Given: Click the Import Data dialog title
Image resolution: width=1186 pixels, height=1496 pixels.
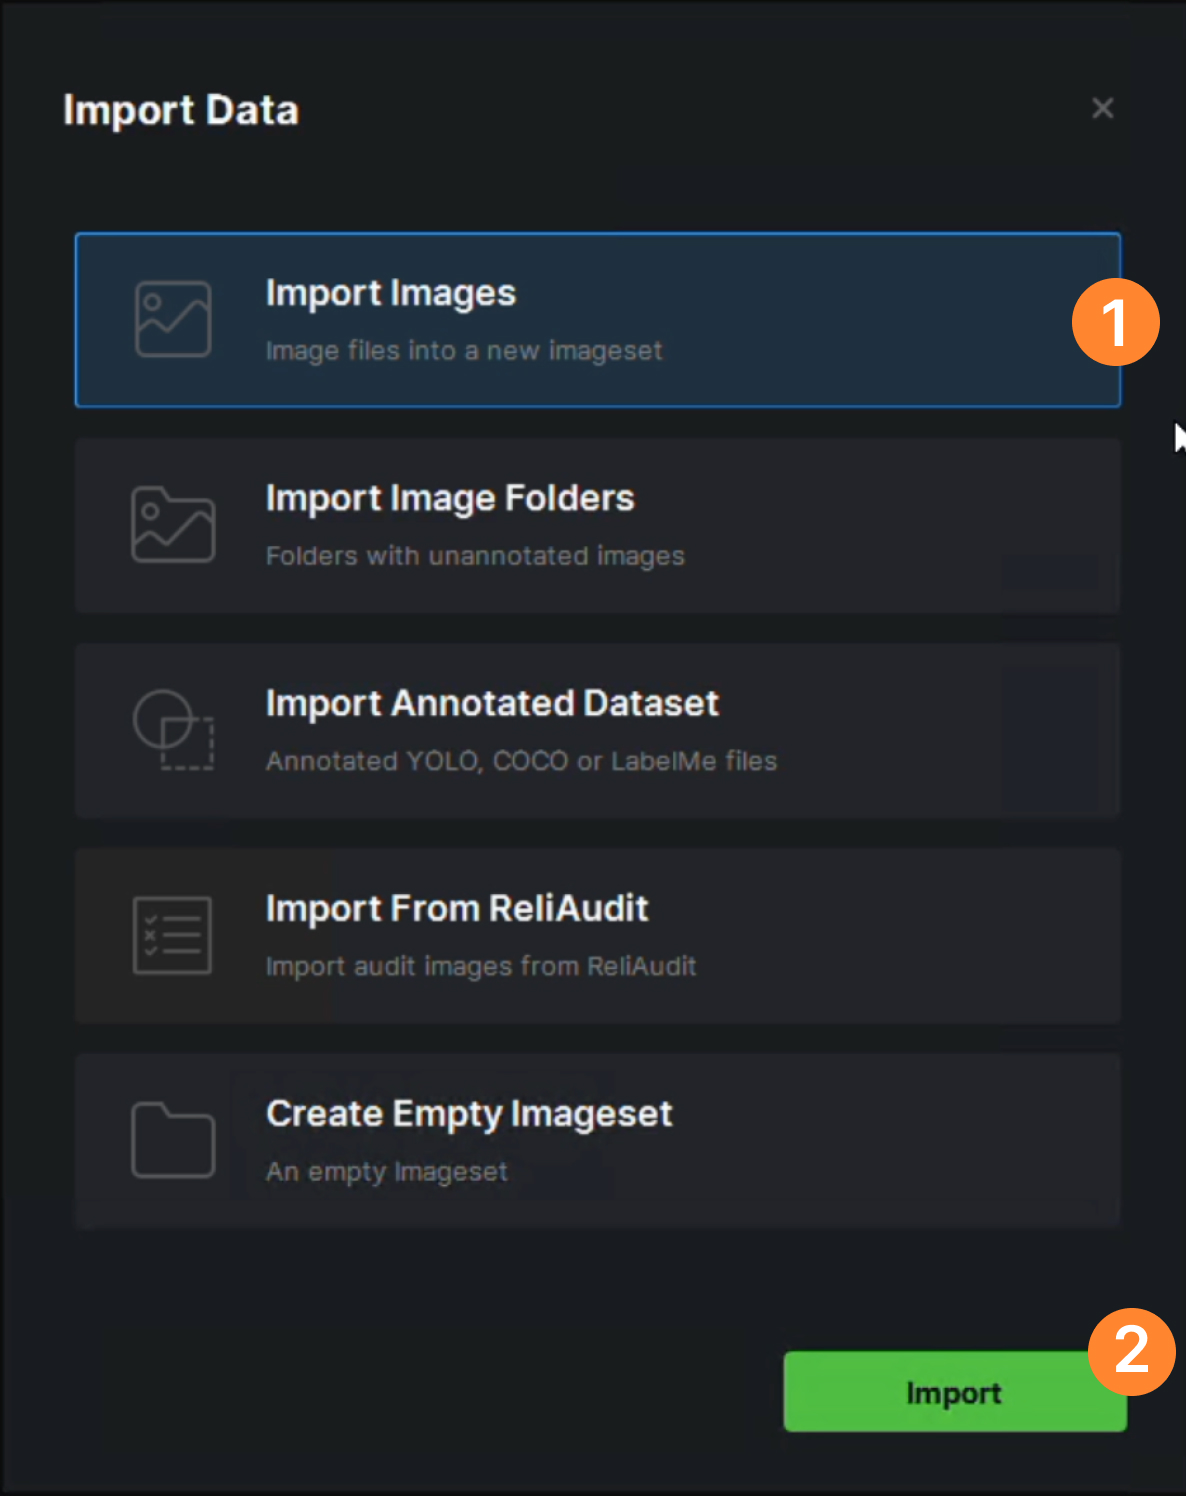Looking at the screenshot, I should point(181,110).
